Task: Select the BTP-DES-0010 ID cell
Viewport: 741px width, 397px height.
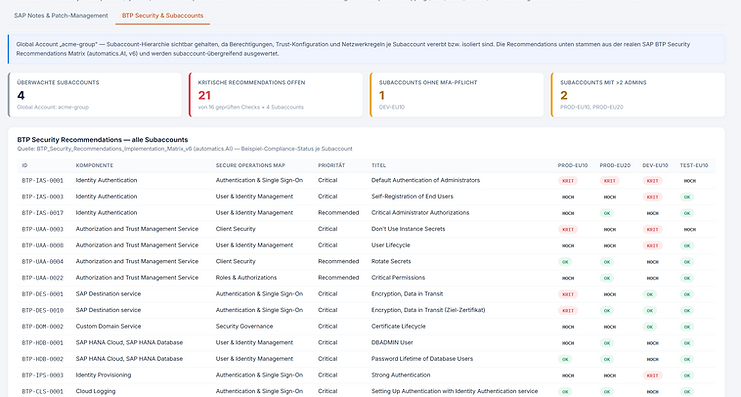Action: 43,310
